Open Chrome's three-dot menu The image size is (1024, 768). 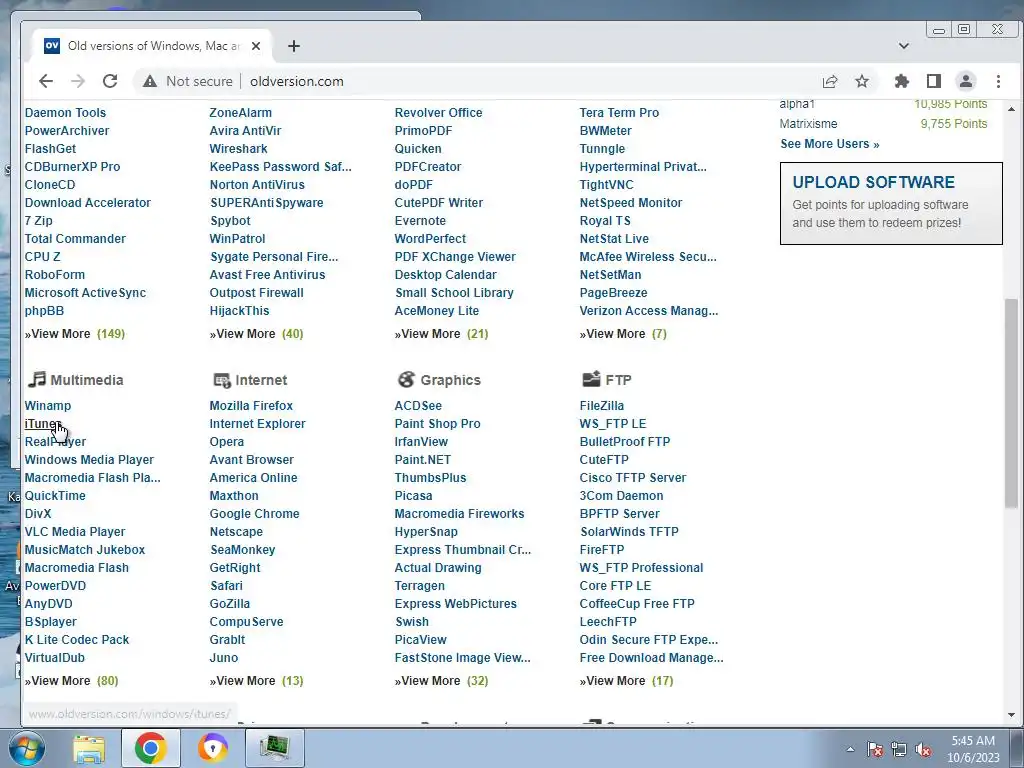(x=999, y=81)
